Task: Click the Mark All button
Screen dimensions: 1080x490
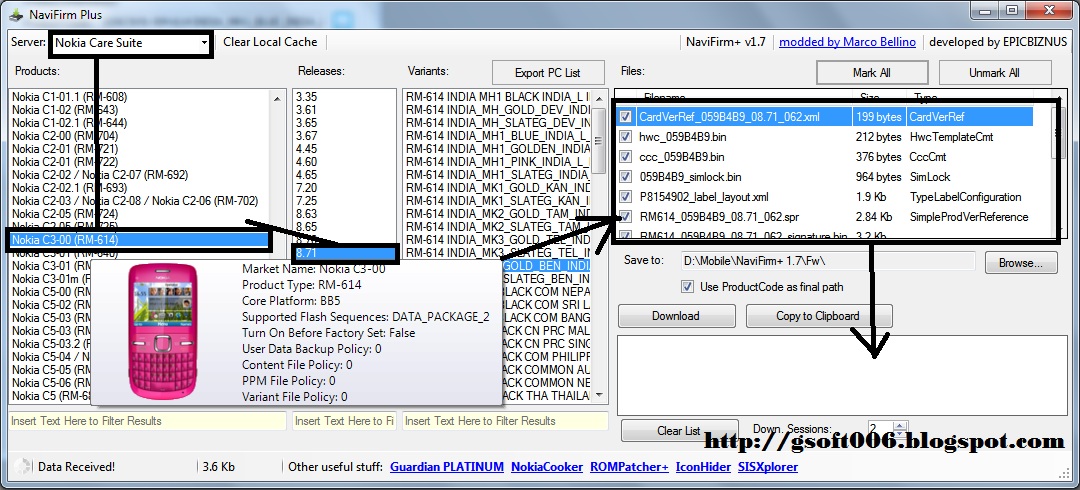Action: pyautogui.click(x=871, y=72)
